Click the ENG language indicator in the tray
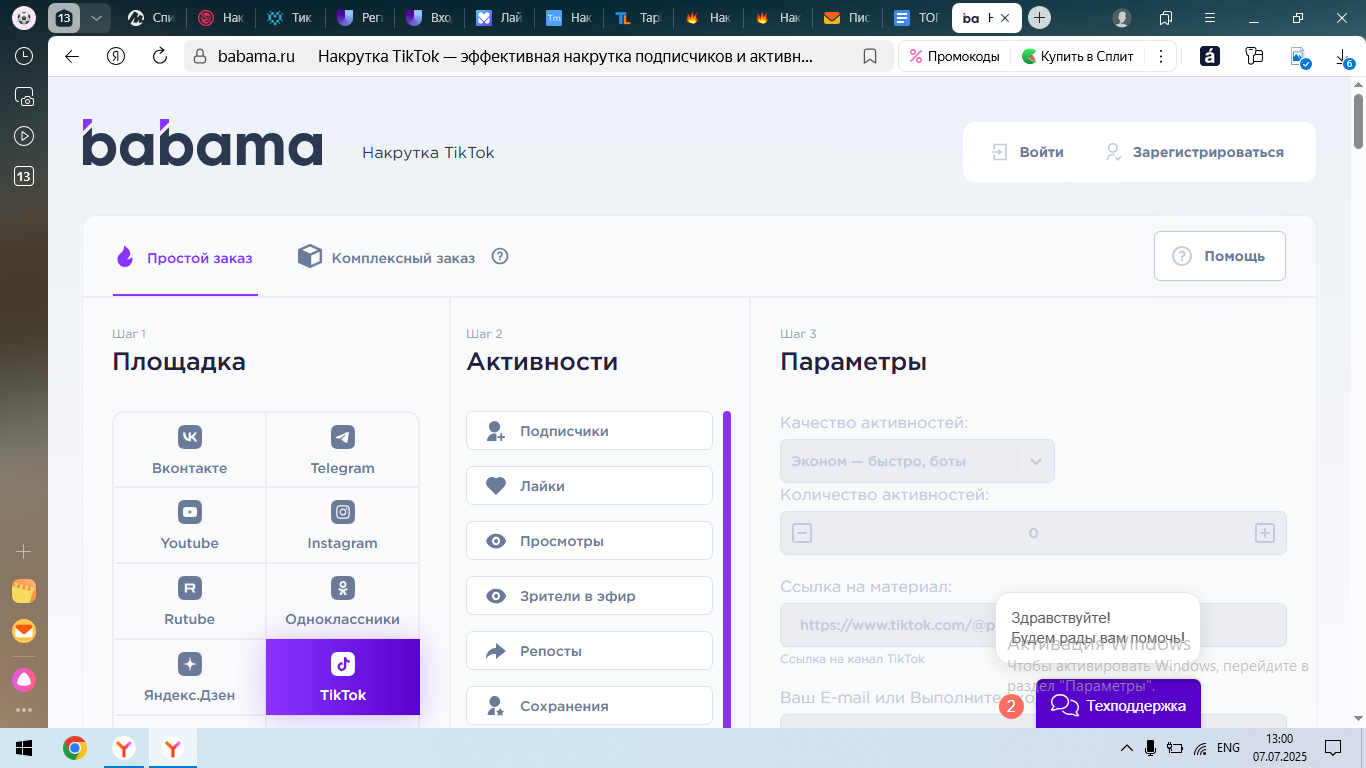The image size is (1366, 768). [x=1229, y=747]
